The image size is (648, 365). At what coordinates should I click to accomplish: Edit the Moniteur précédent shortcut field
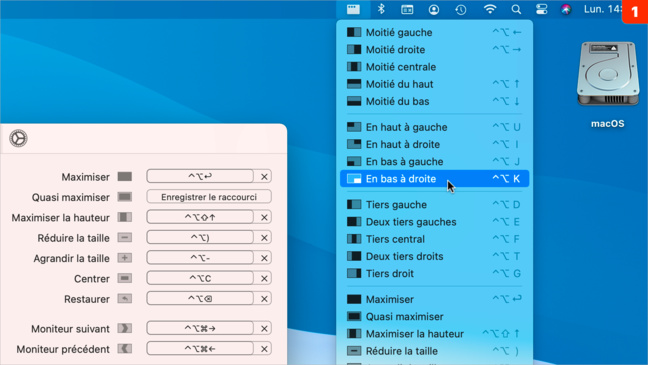pyautogui.click(x=200, y=349)
